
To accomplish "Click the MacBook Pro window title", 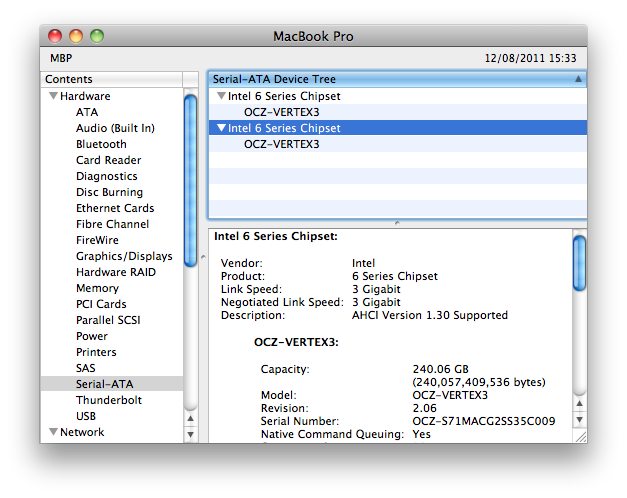I will (x=313, y=36).
